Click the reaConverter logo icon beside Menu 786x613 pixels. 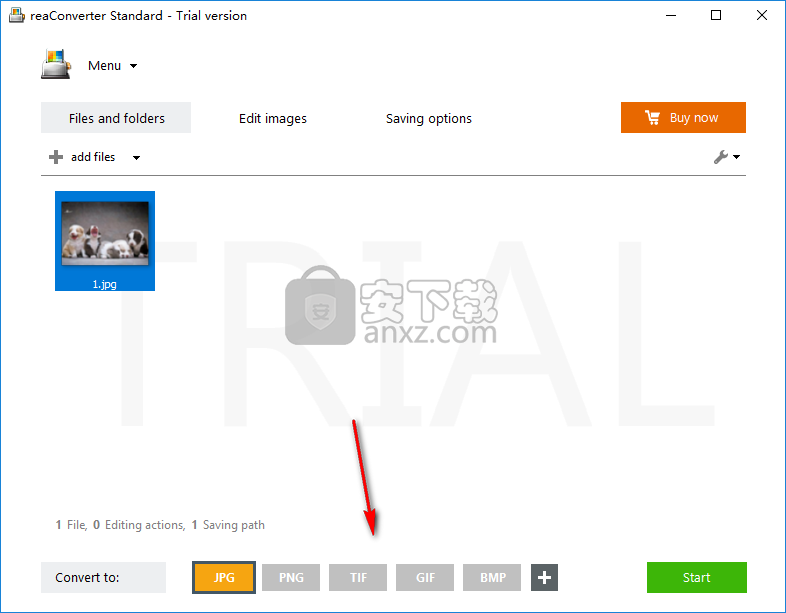[56, 64]
